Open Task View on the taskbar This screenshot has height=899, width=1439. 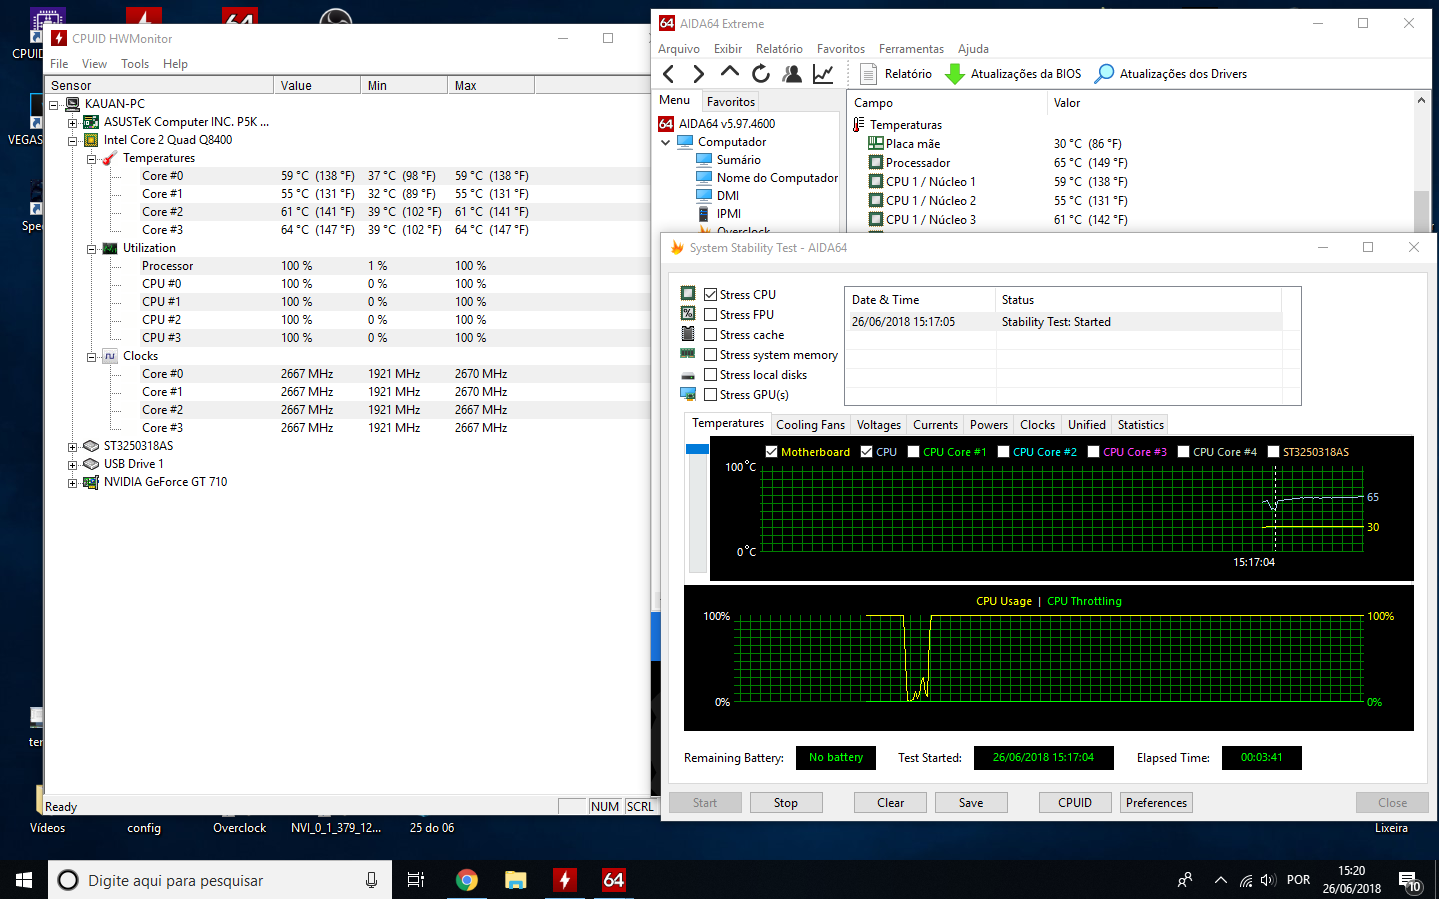pyautogui.click(x=416, y=880)
